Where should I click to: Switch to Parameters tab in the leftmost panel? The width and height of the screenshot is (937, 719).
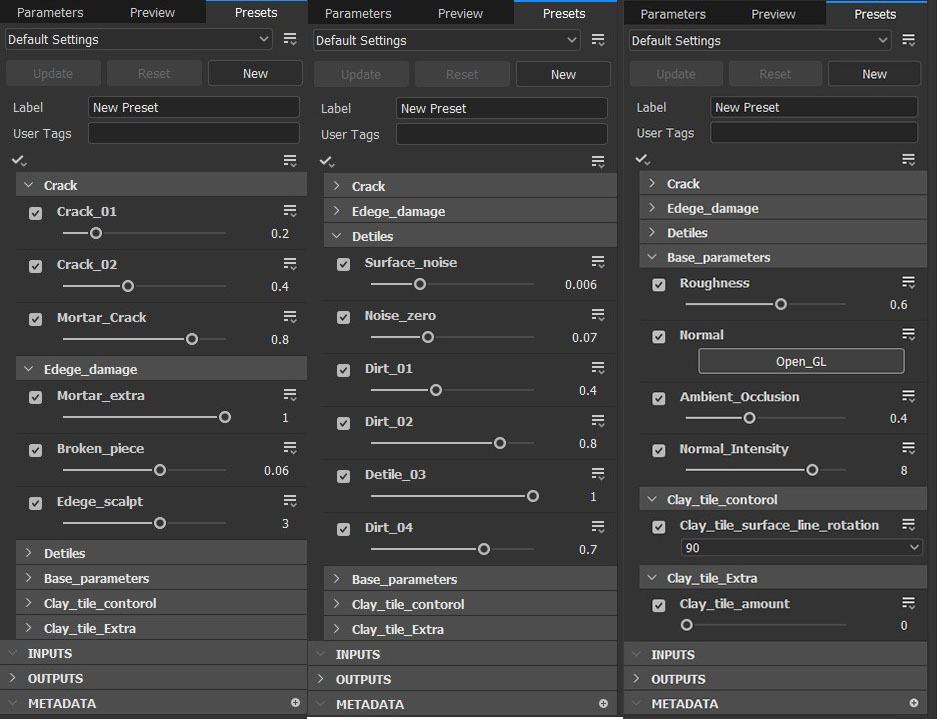(50, 13)
